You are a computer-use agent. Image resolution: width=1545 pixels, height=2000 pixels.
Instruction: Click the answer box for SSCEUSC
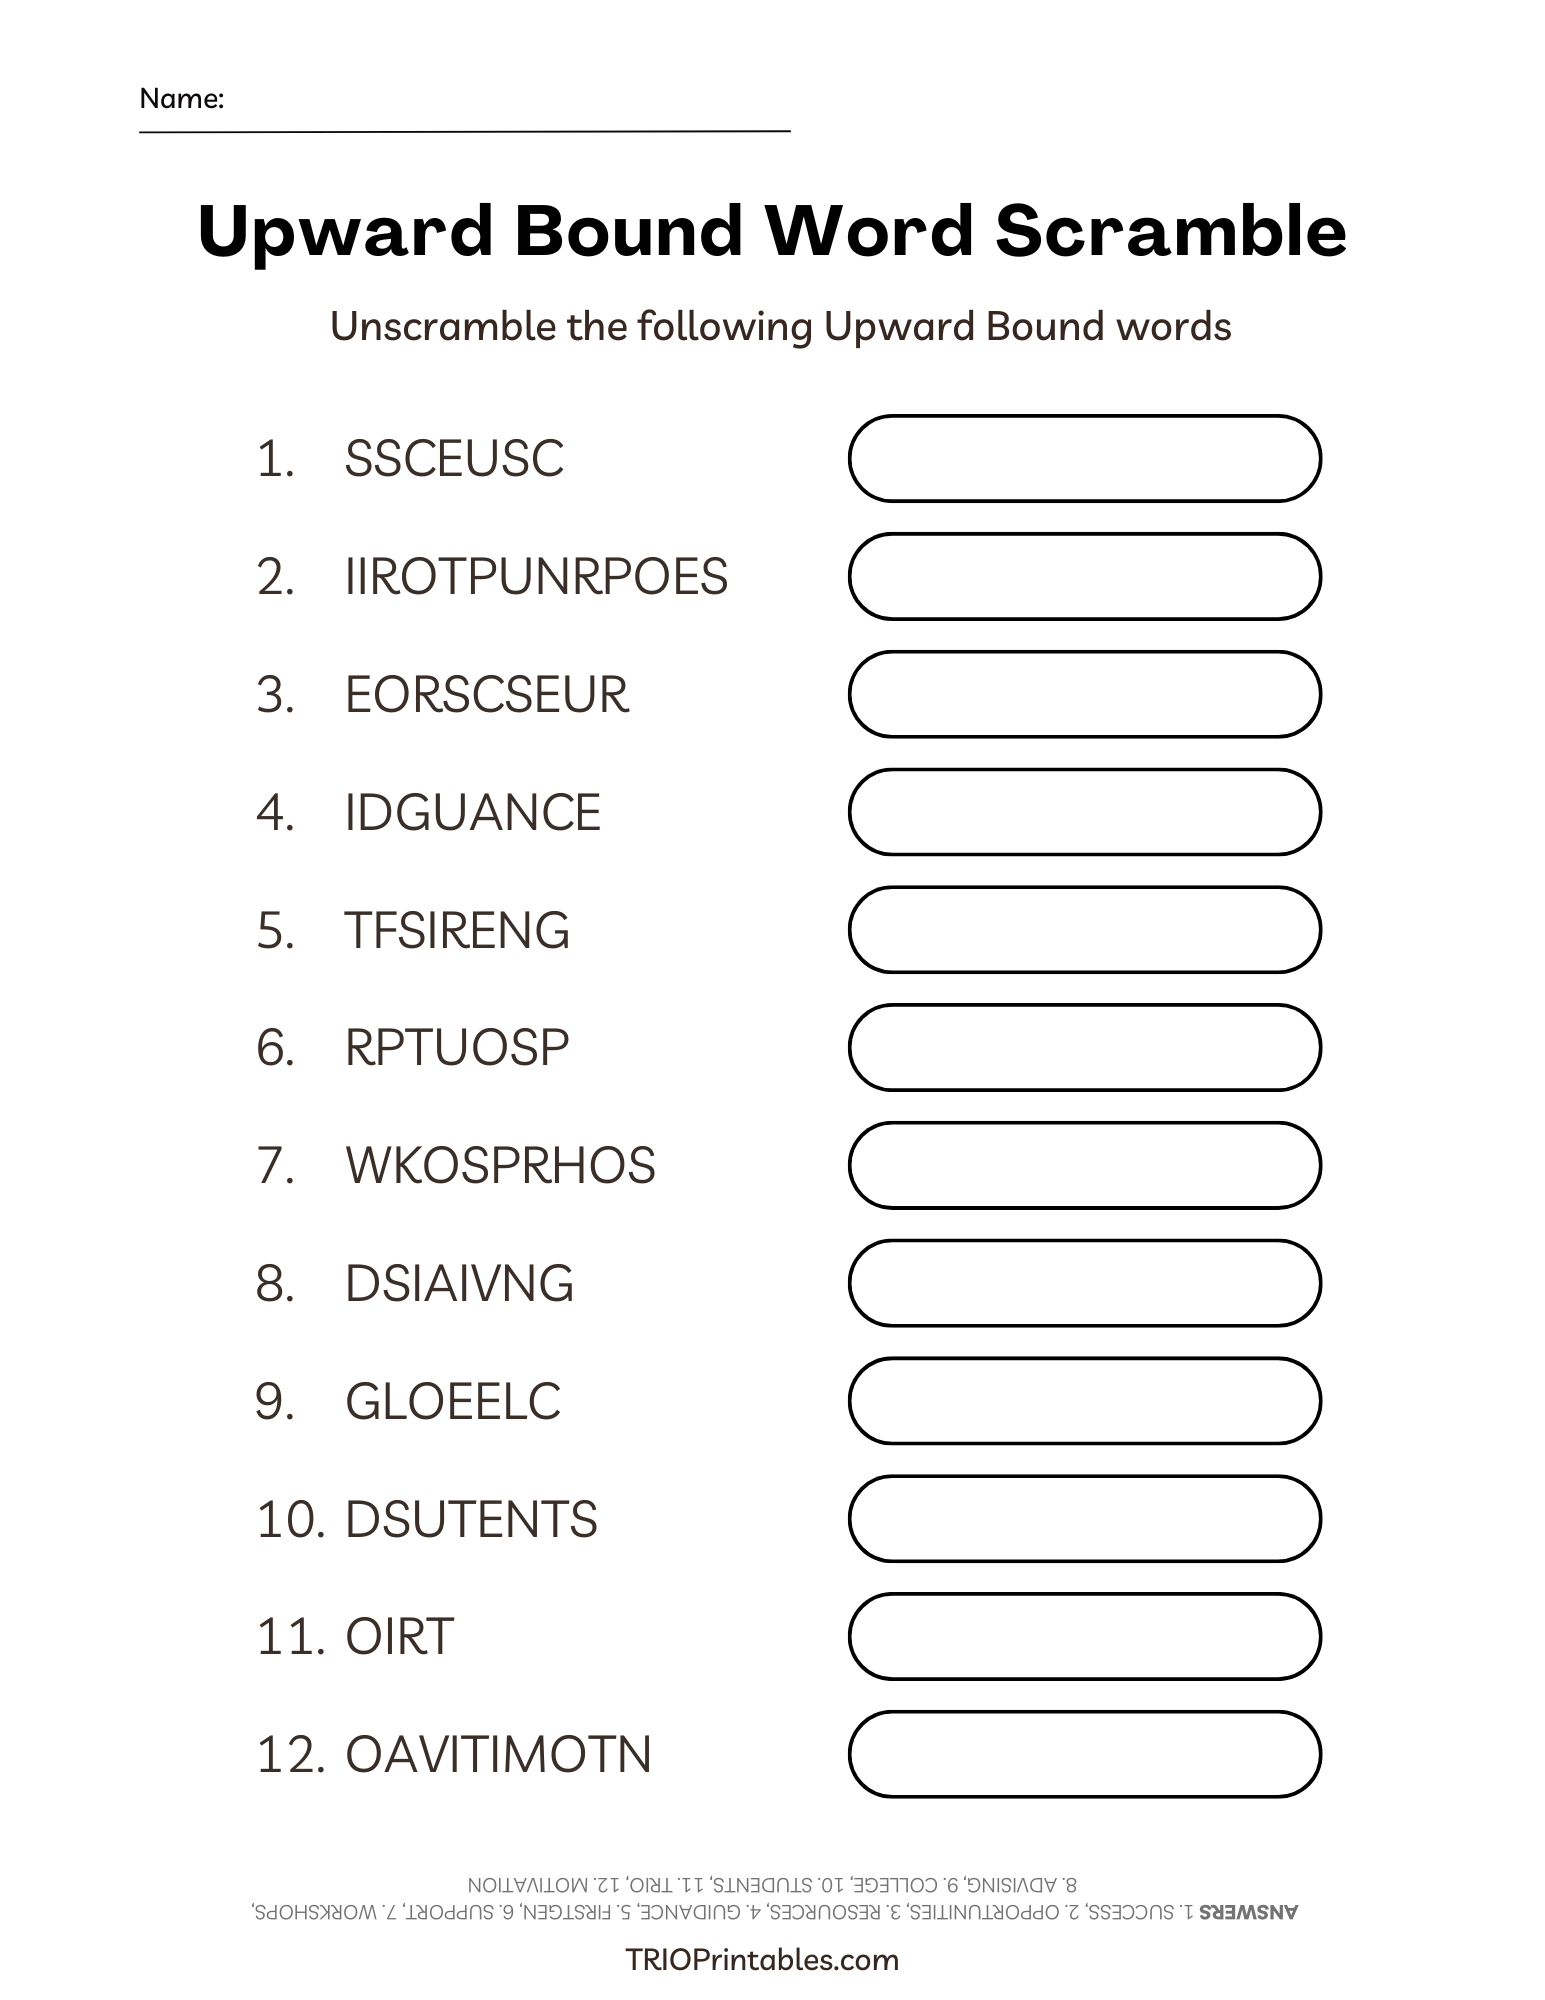(1084, 459)
